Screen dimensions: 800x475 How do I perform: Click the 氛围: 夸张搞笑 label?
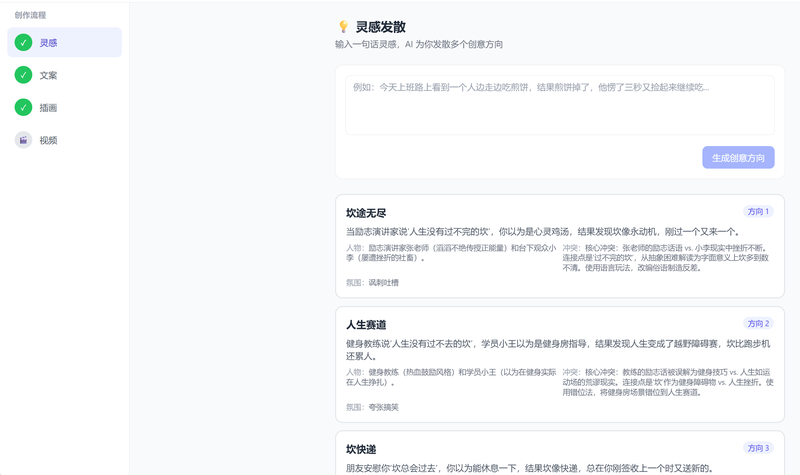[x=372, y=407]
